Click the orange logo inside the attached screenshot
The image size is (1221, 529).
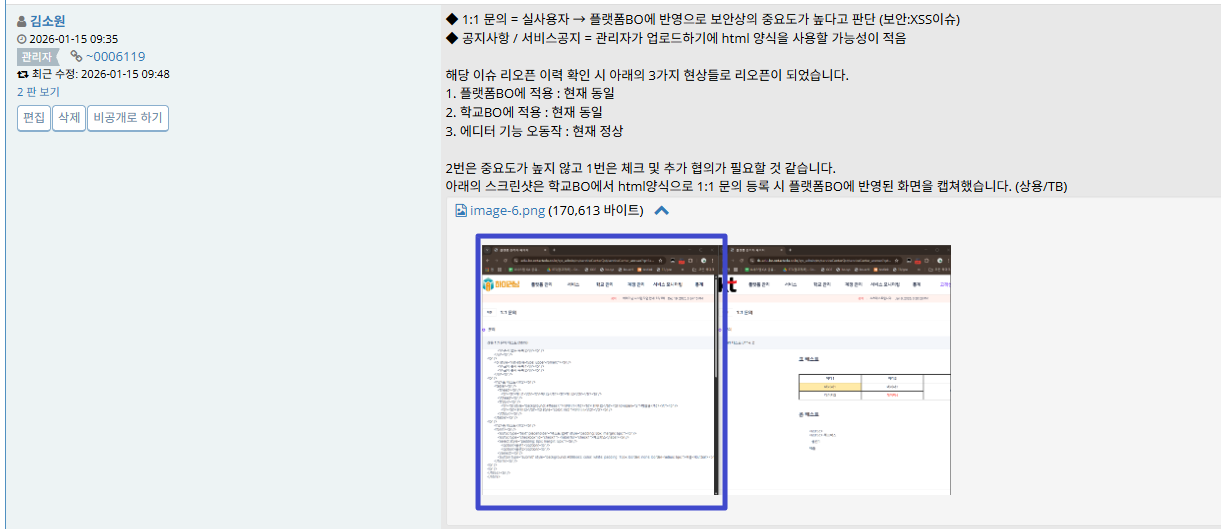tap(489, 285)
